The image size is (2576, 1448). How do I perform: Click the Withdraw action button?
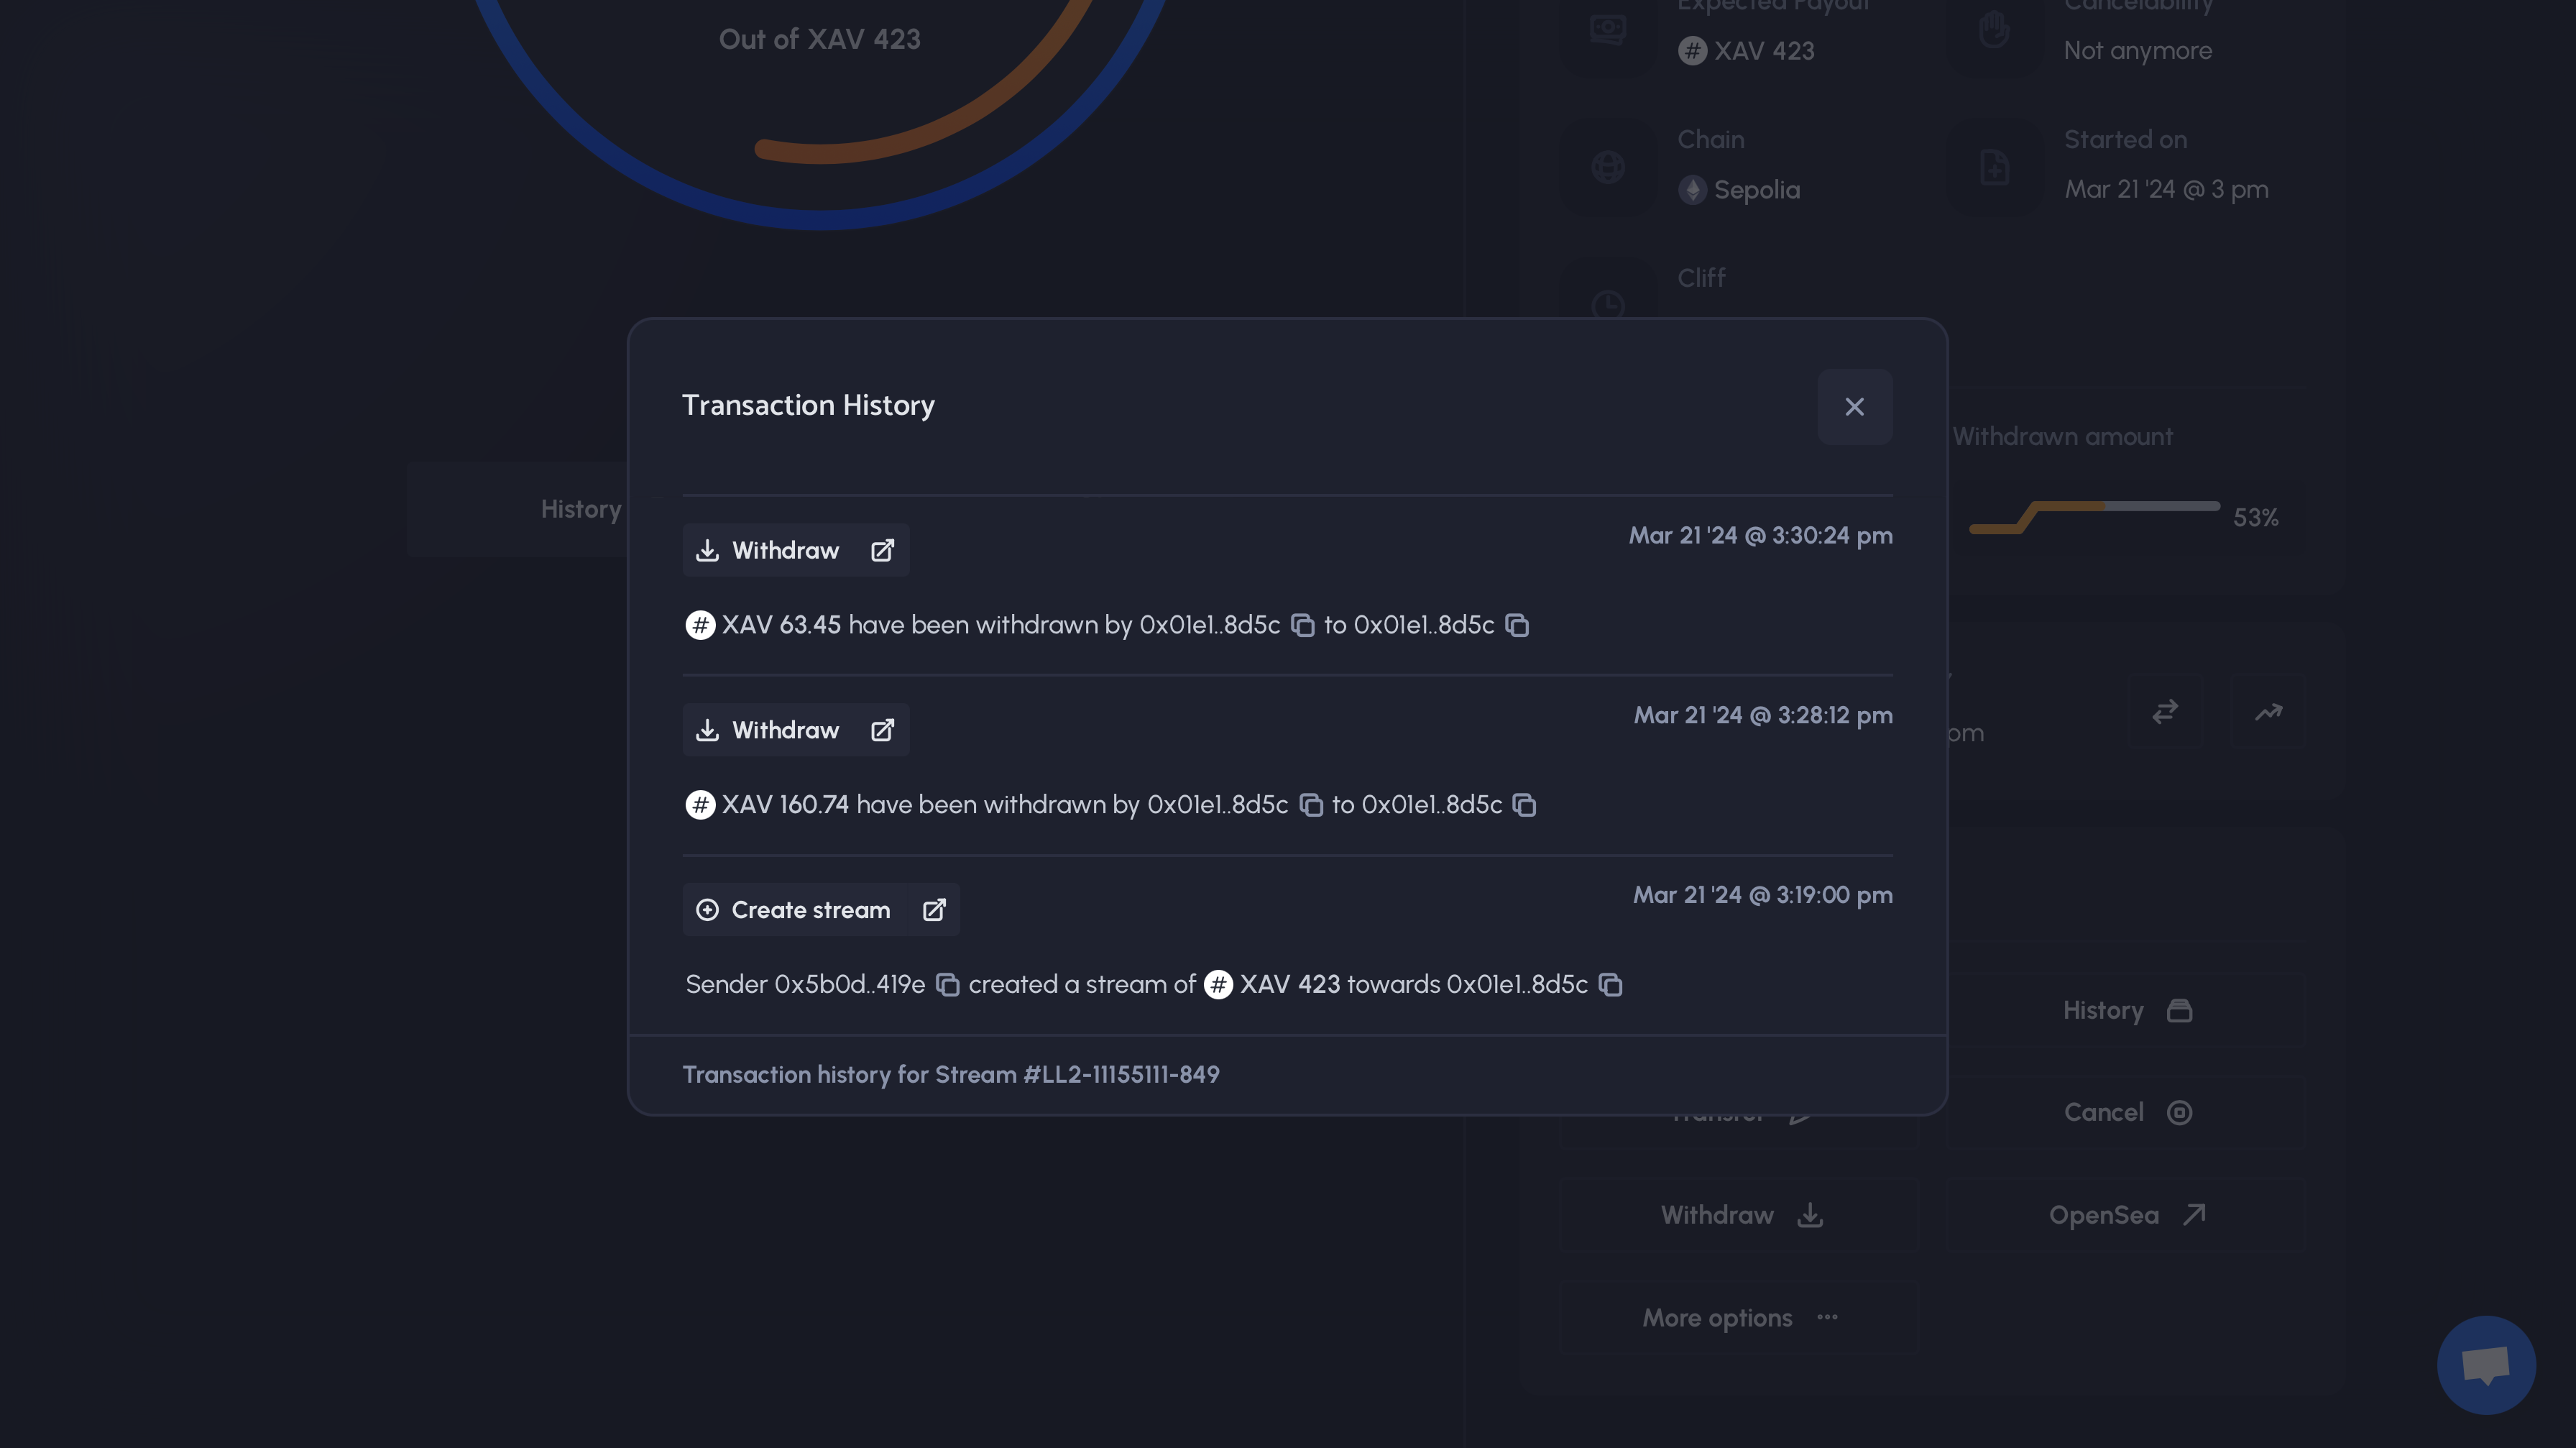coord(1740,1215)
